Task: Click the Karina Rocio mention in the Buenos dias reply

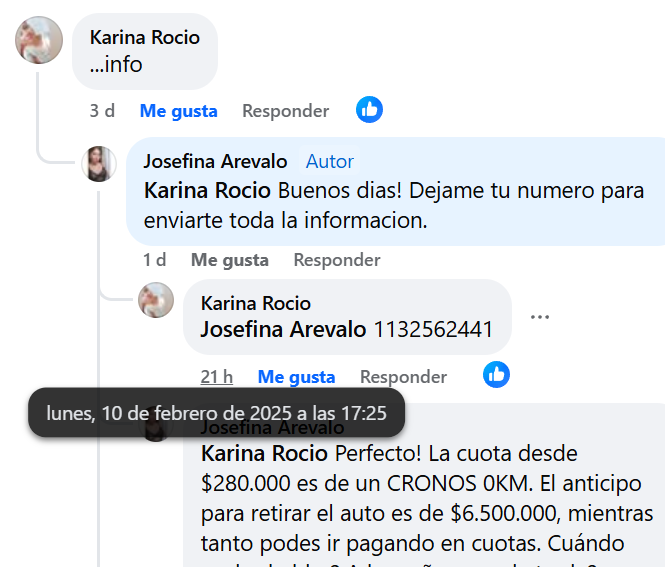Action: (x=207, y=190)
